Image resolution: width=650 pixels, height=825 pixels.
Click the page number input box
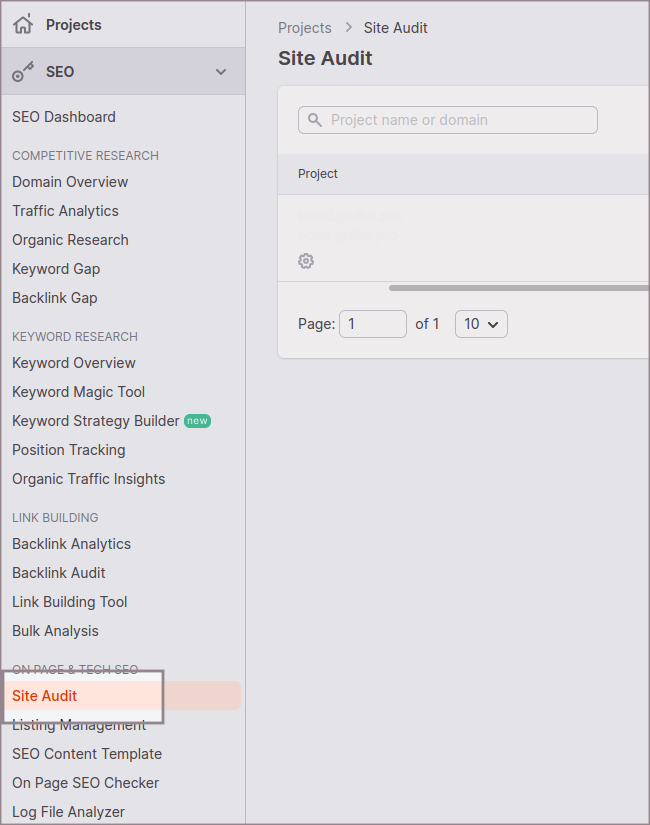[372, 324]
